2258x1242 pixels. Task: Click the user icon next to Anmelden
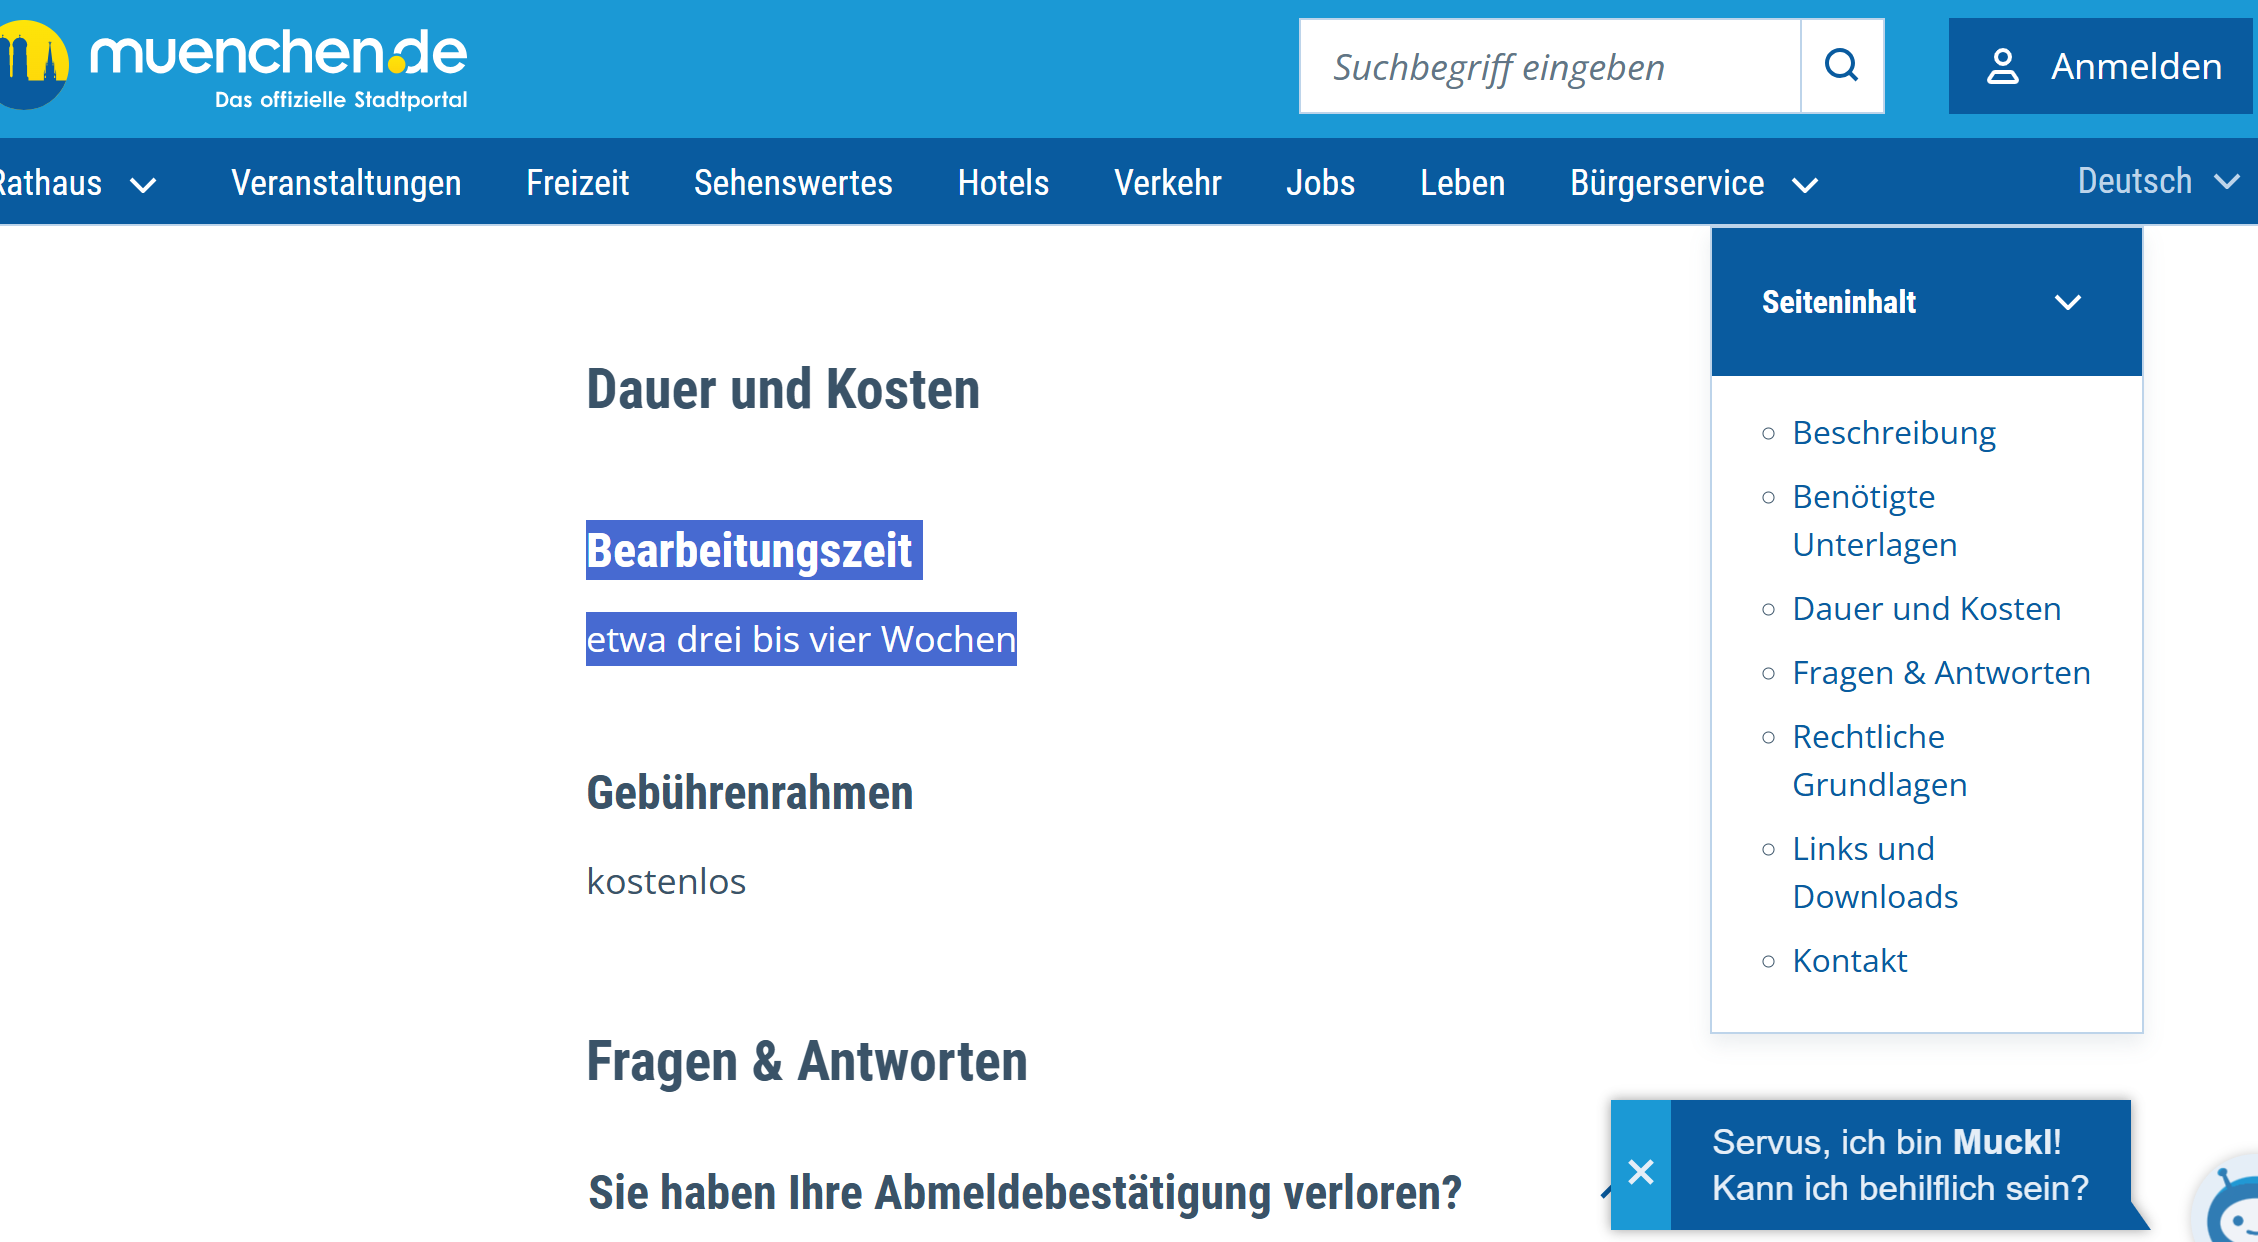(2002, 67)
